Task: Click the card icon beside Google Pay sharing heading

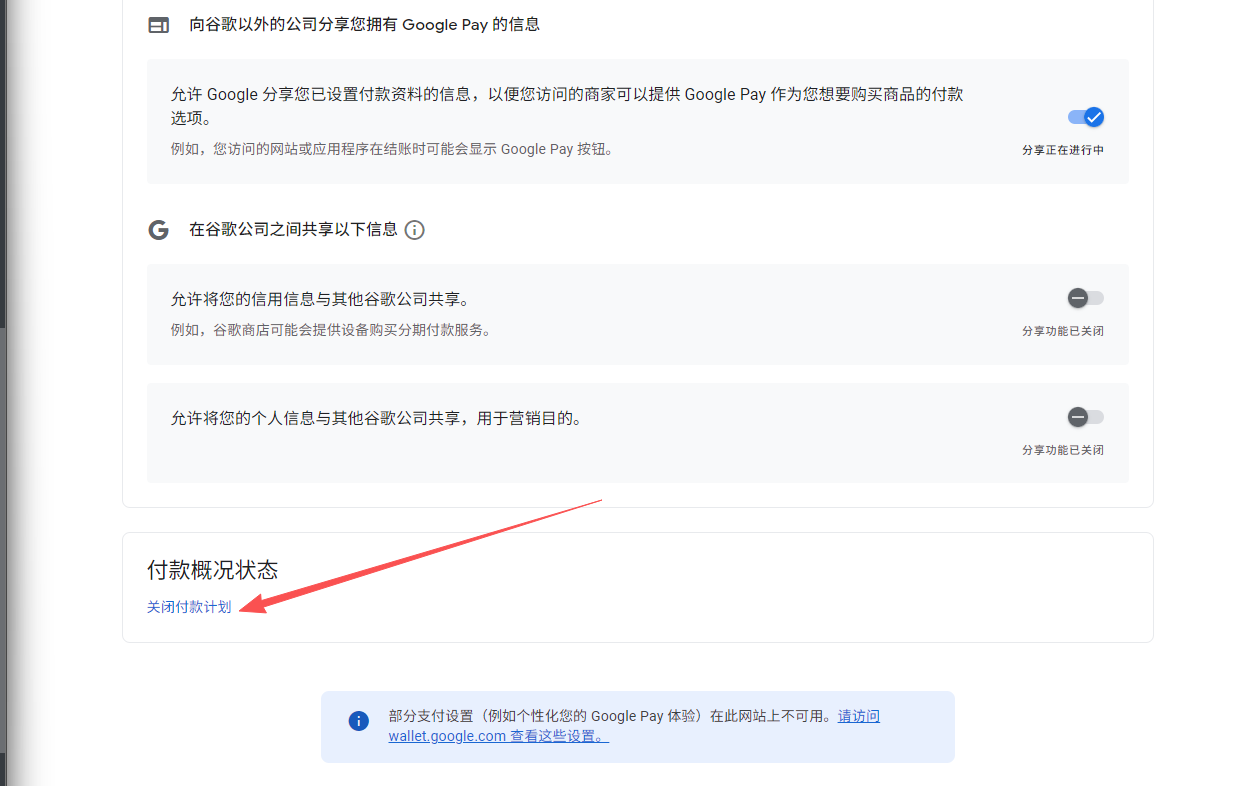Action: click(158, 25)
